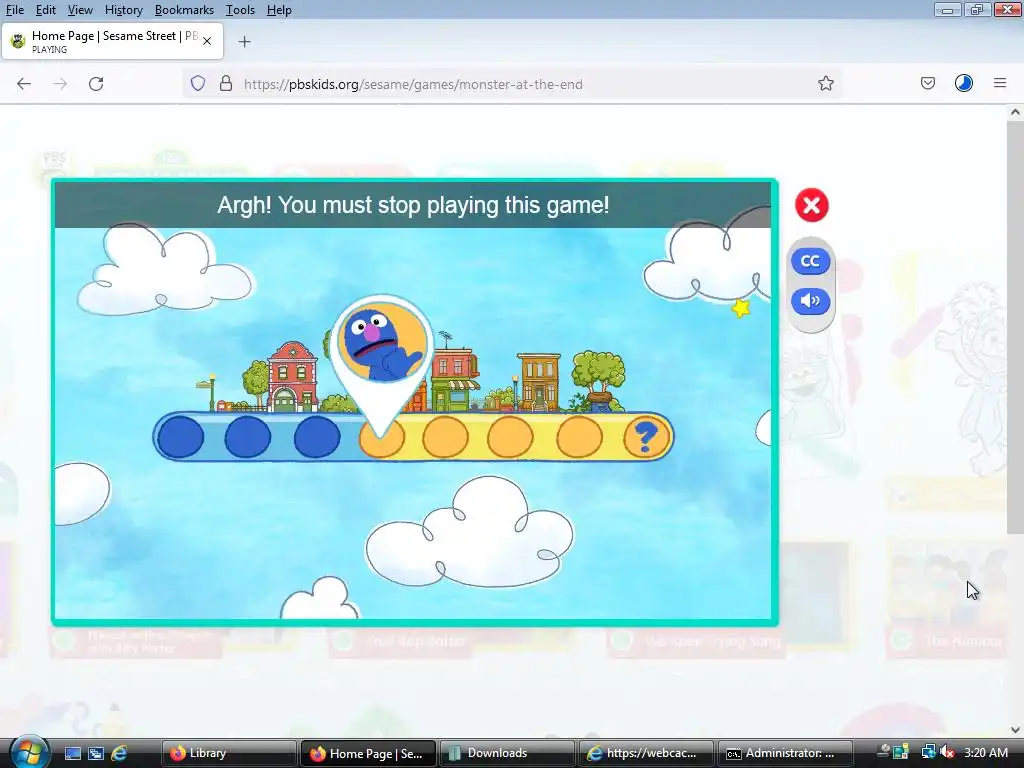Image resolution: width=1024 pixels, height=768 pixels.
Task: Close the game with the red X button
Action: click(812, 205)
